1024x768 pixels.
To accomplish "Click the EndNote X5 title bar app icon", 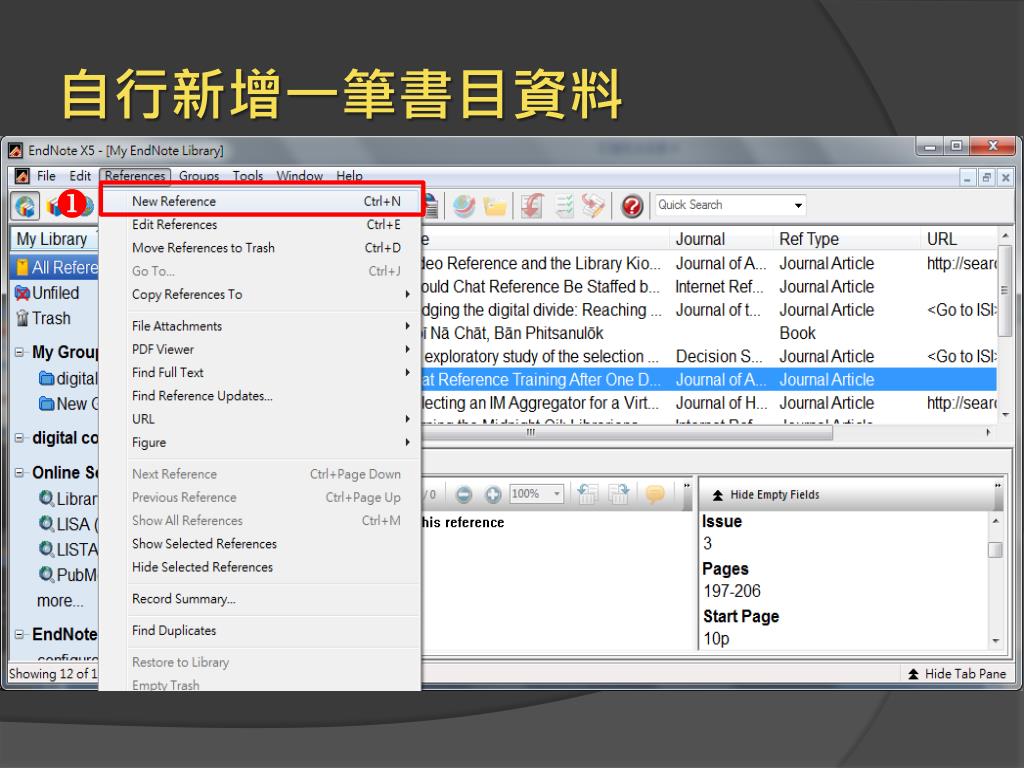I will [16, 151].
